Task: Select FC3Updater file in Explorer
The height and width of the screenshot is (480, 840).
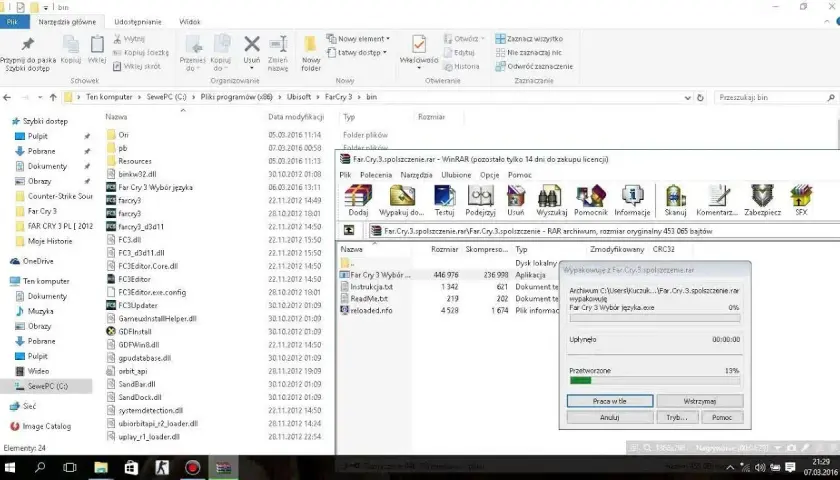Action: pos(138,305)
